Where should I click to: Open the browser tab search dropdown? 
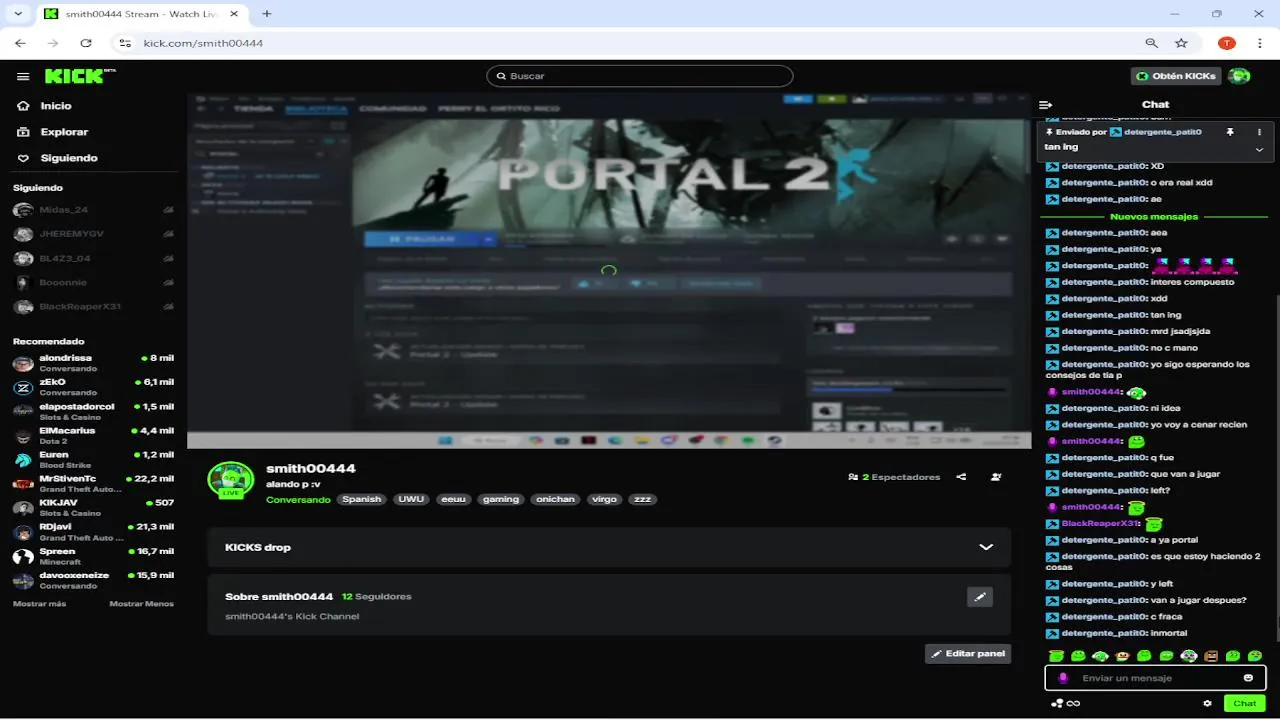pyautogui.click(x=18, y=14)
